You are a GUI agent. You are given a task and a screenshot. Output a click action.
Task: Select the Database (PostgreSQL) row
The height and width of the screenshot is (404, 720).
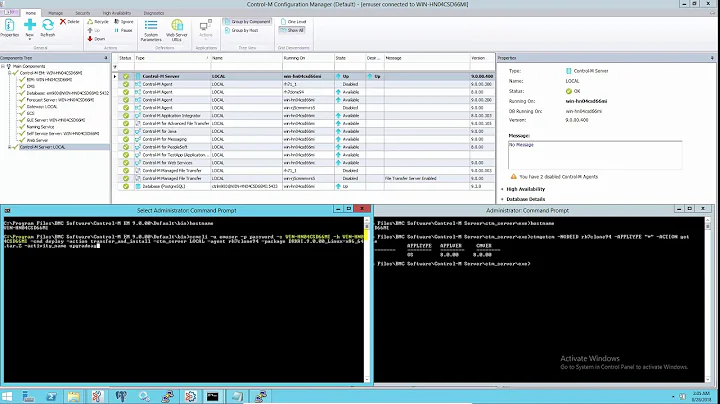(x=303, y=186)
